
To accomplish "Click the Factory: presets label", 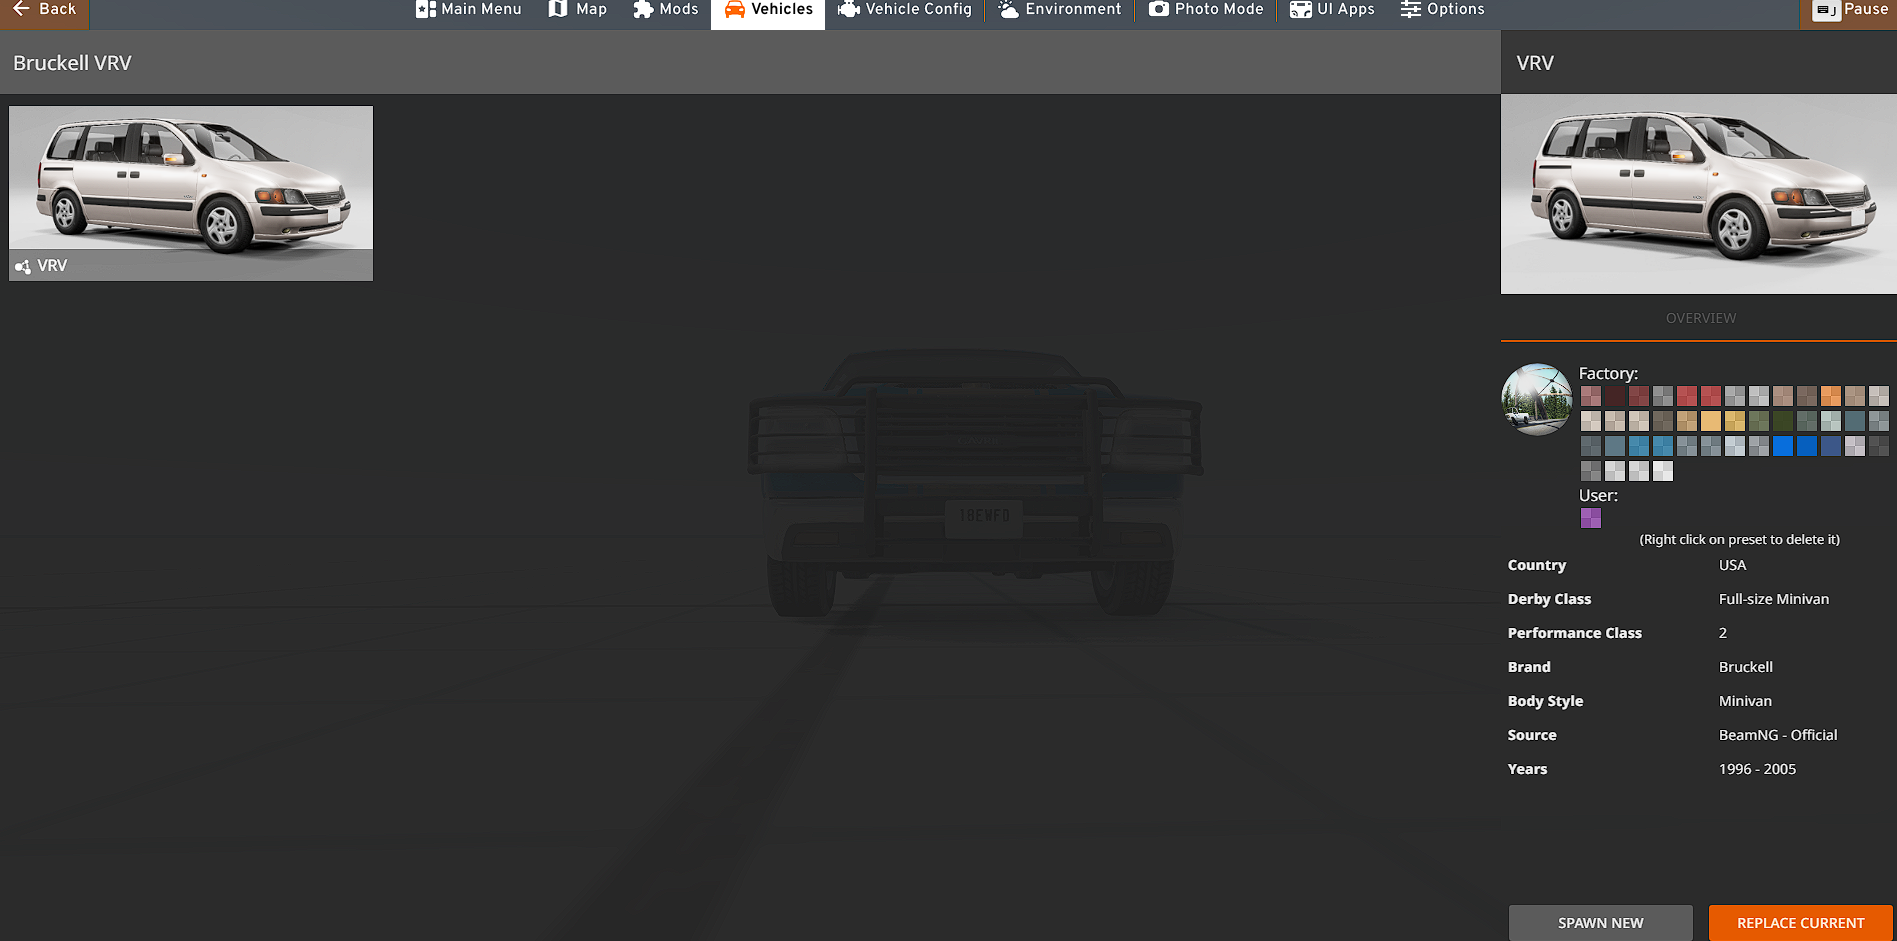I will (x=1608, y=373).
